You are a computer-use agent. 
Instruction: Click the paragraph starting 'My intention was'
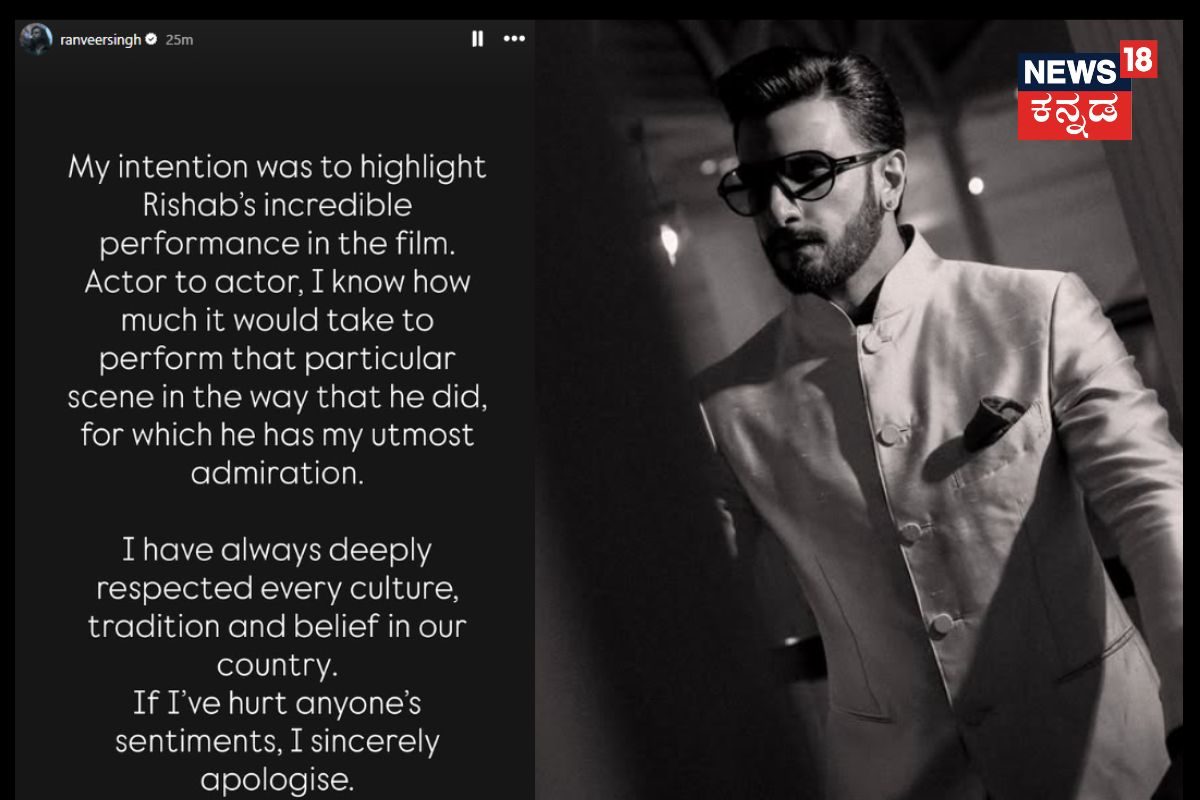point(277,320)
